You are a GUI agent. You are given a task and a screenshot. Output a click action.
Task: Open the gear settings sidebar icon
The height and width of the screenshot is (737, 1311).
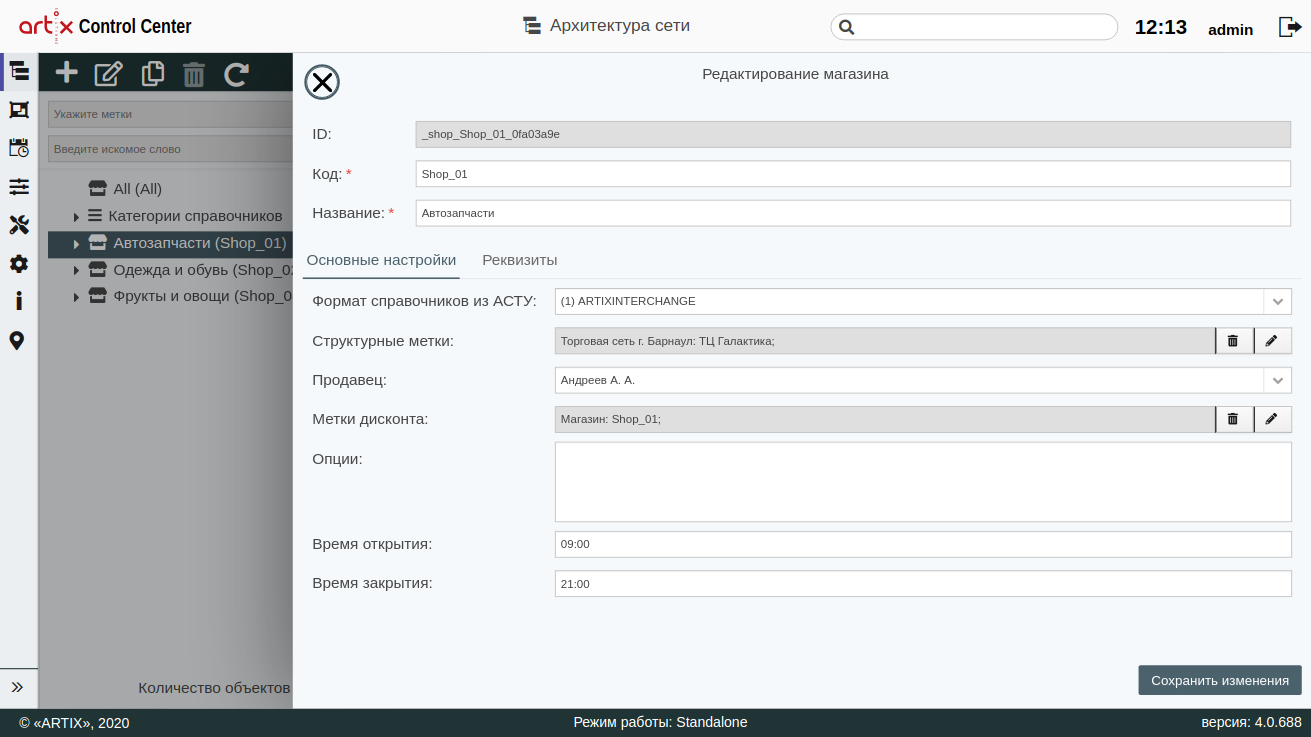pos(19,264)
